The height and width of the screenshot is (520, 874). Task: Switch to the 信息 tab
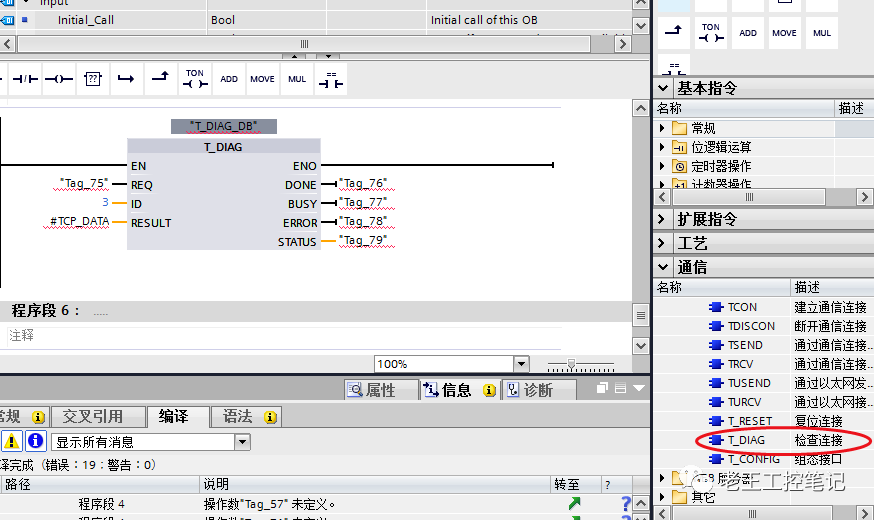tap(460, 390)
